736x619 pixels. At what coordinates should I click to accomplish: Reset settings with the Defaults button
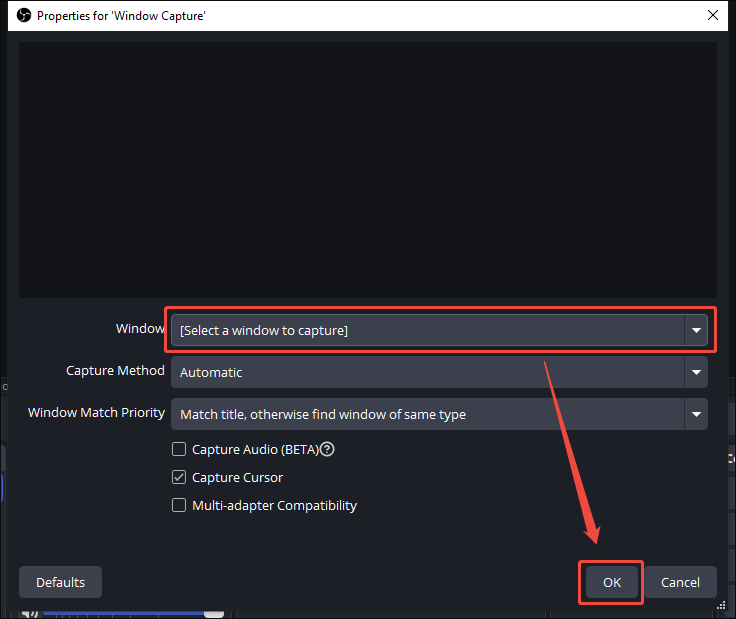point(61,582)
